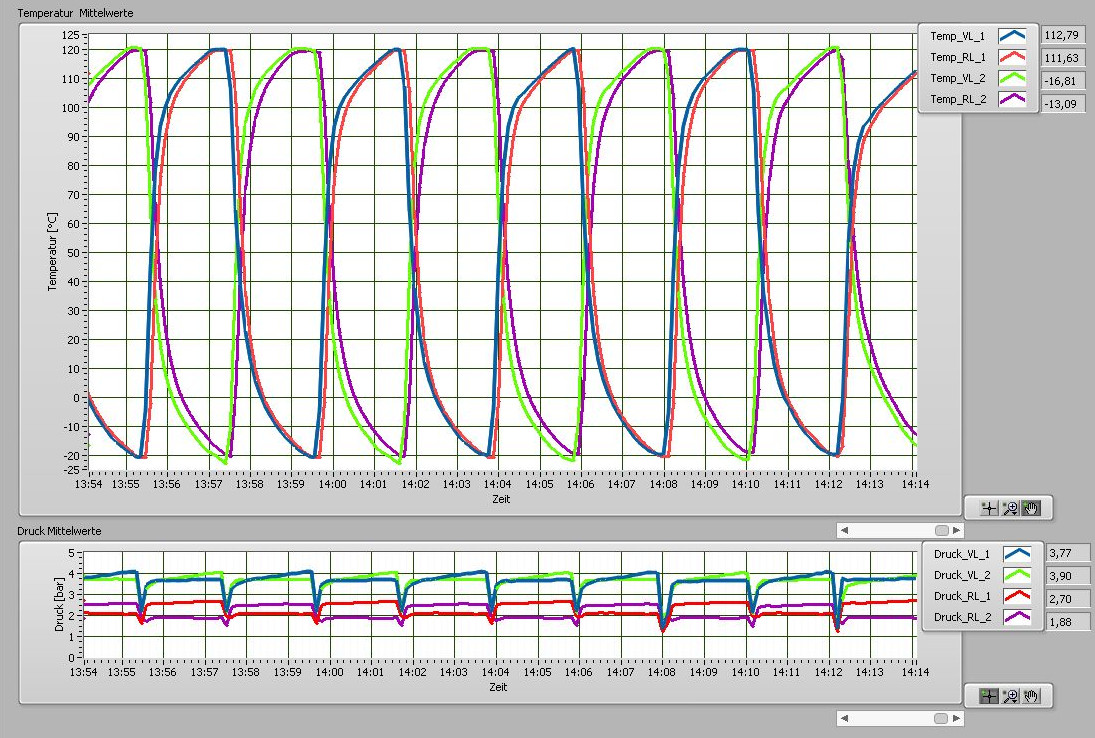
Task: Click the Druck_RL_2 purple plot sample icon
Action: (1017, 617)
